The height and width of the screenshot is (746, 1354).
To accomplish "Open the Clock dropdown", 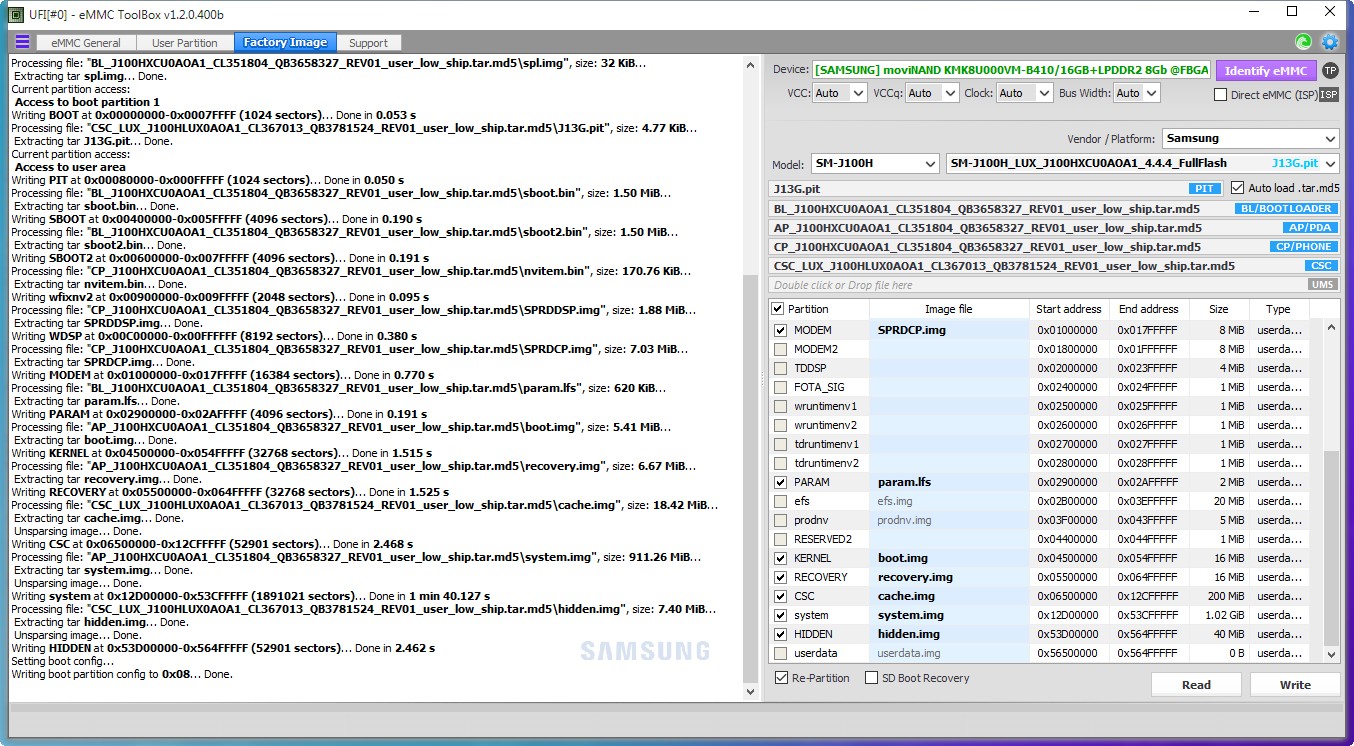I will click(1025, 93).
